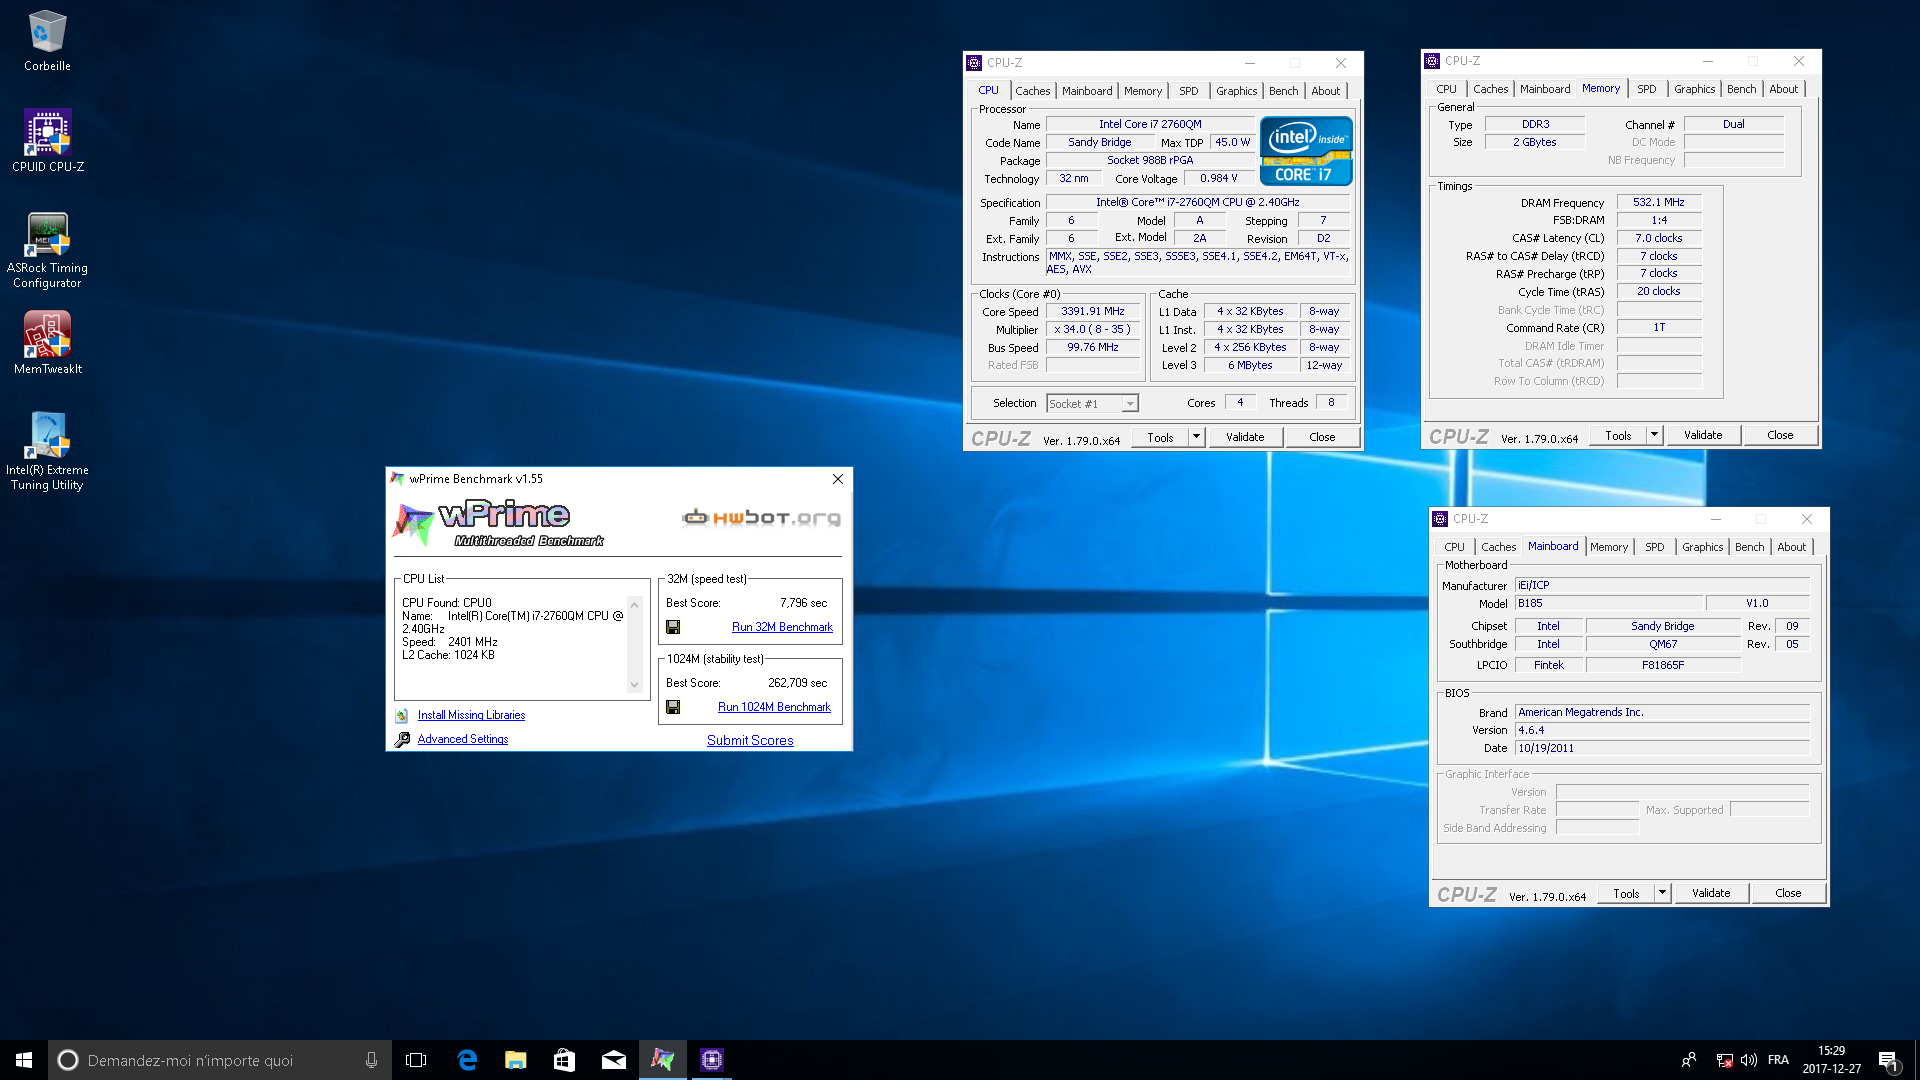Image resolution: width=1920 pixels, height=1080 pixels.
Task: Click the save icon for 1024M score
Action: pyautogui.click(x=673, y=707)
